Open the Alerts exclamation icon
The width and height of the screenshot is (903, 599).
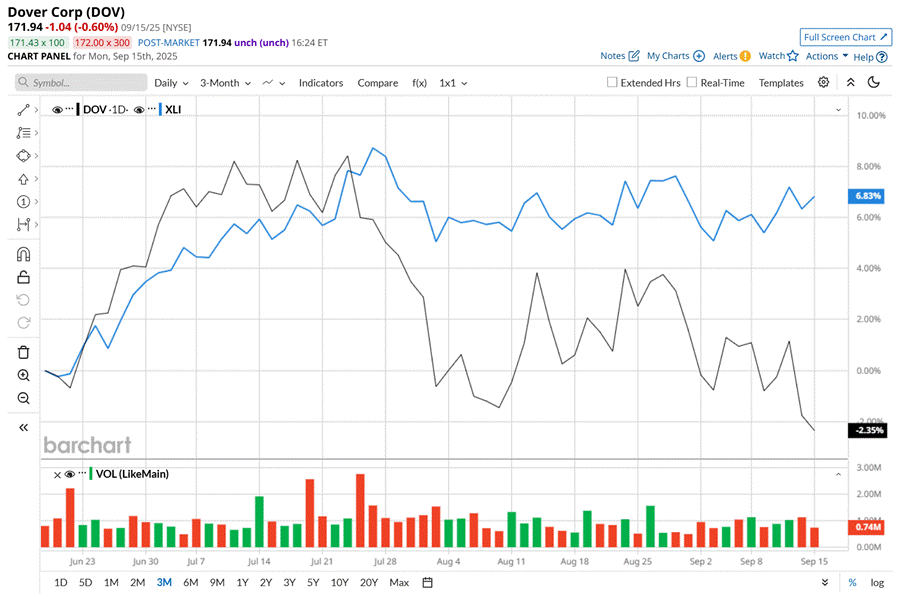(745, 56)
